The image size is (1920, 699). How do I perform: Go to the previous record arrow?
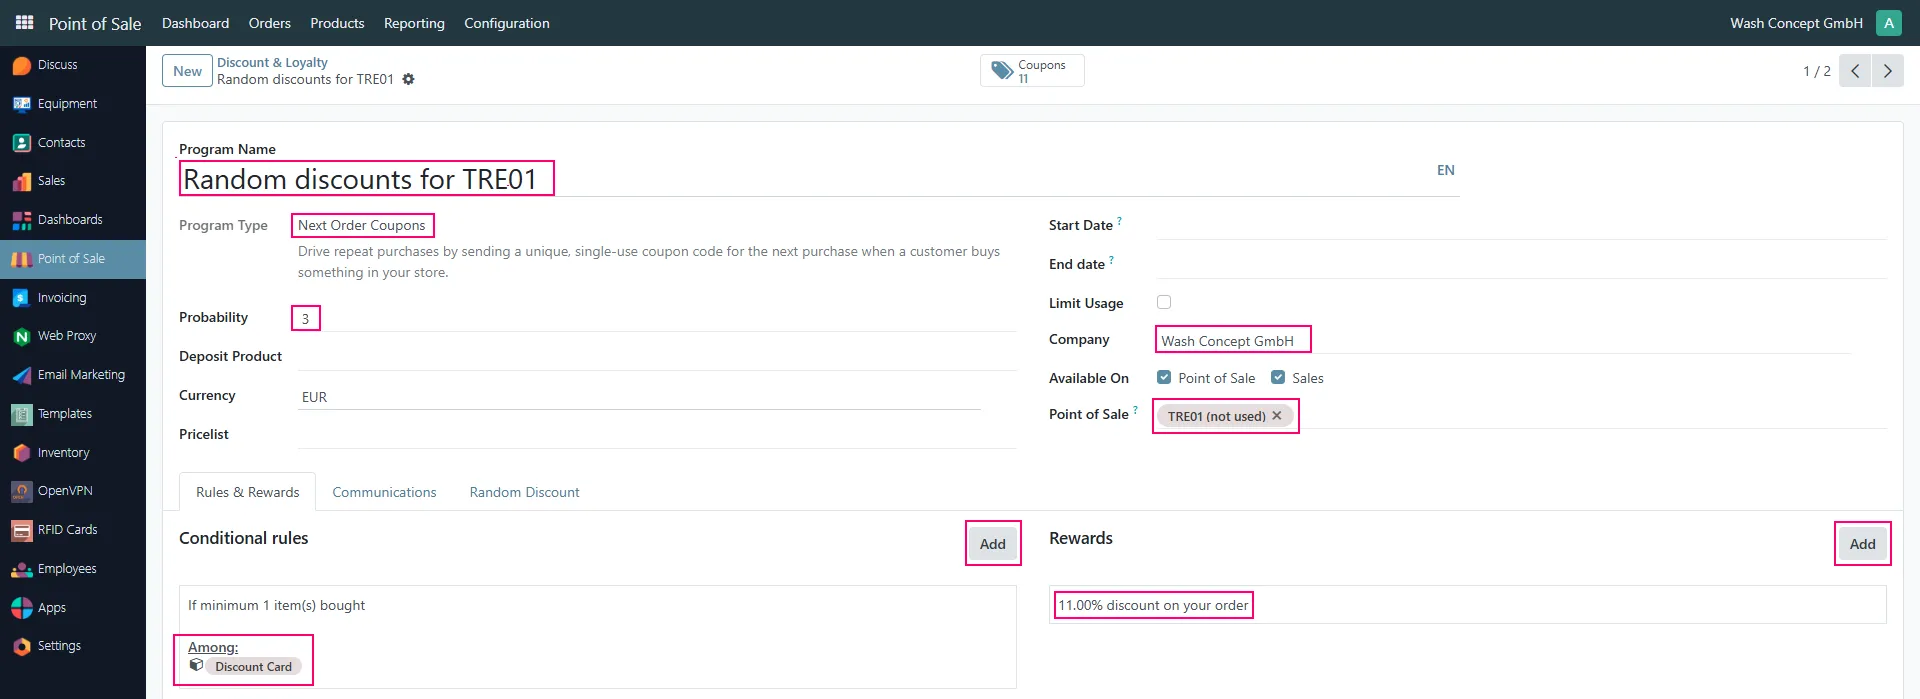pos(1855,71)
